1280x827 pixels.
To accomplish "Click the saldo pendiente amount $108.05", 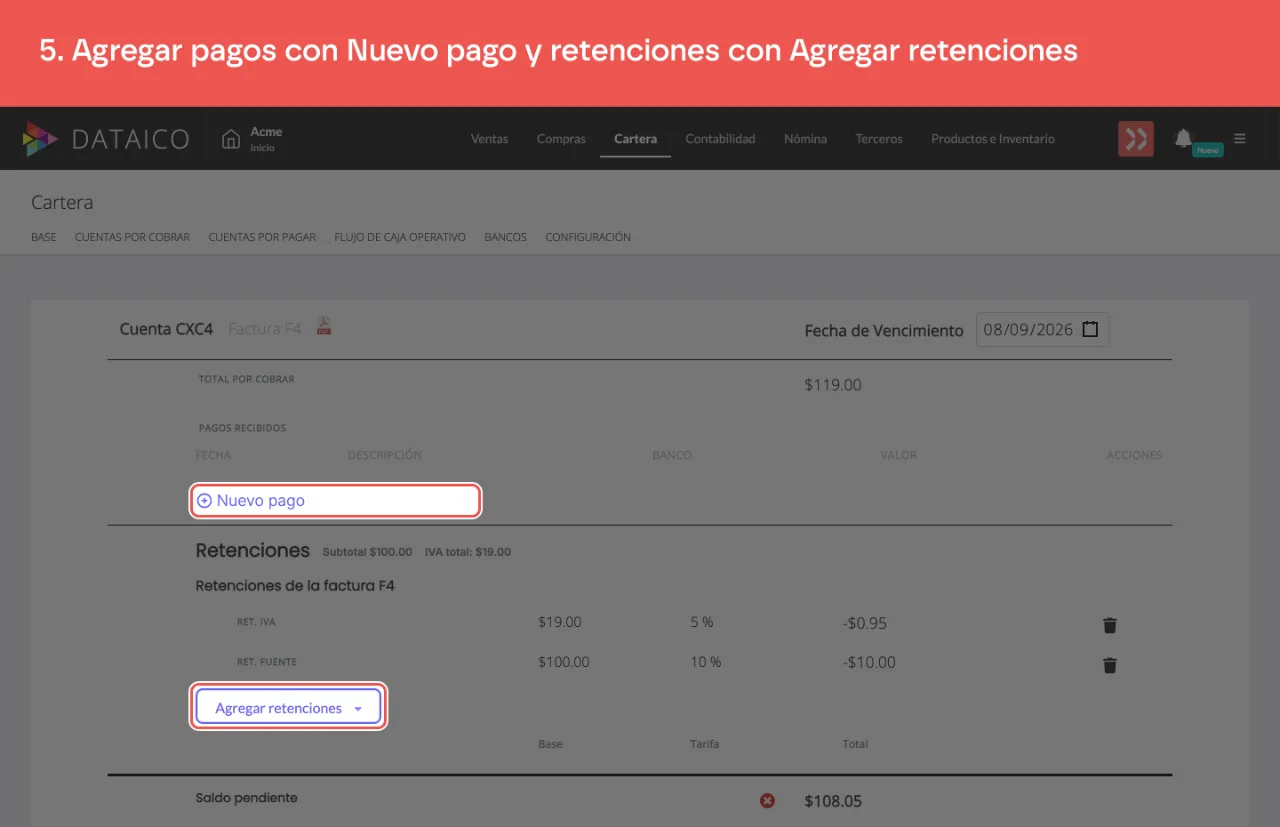I will coord(833,801).
